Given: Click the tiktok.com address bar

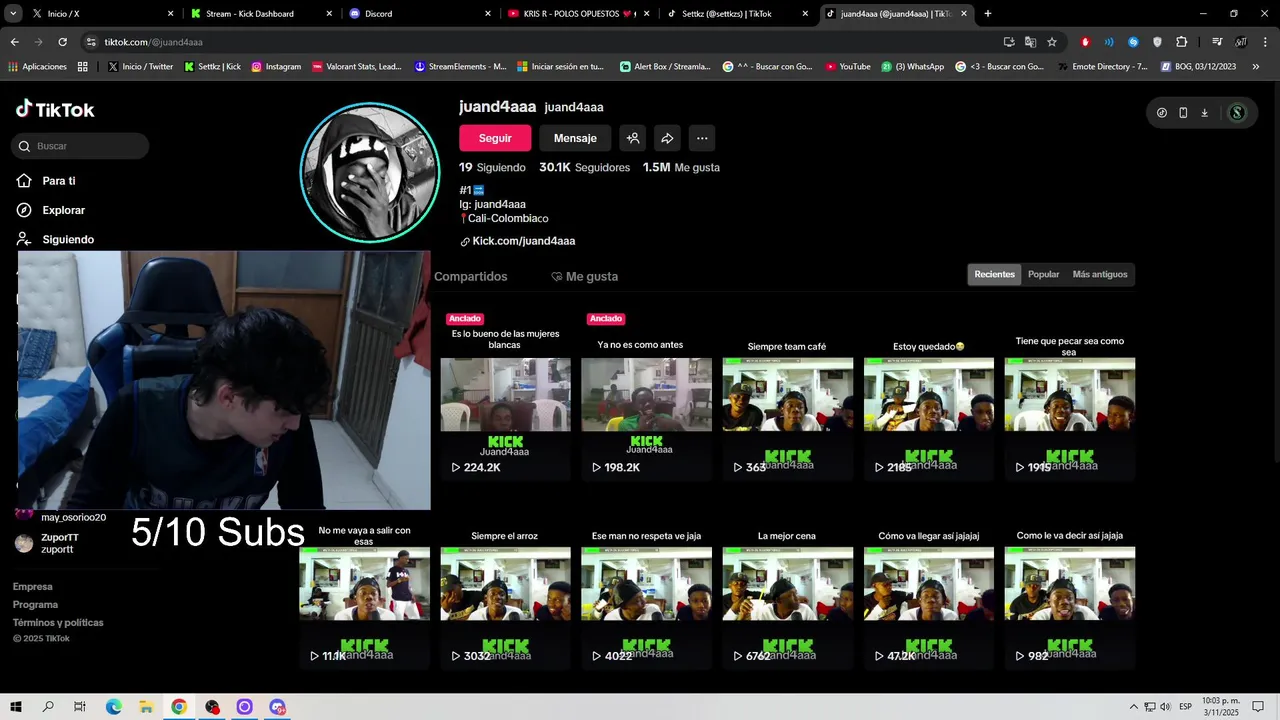Looking at the screenshot, I should (x=540, y=42).
